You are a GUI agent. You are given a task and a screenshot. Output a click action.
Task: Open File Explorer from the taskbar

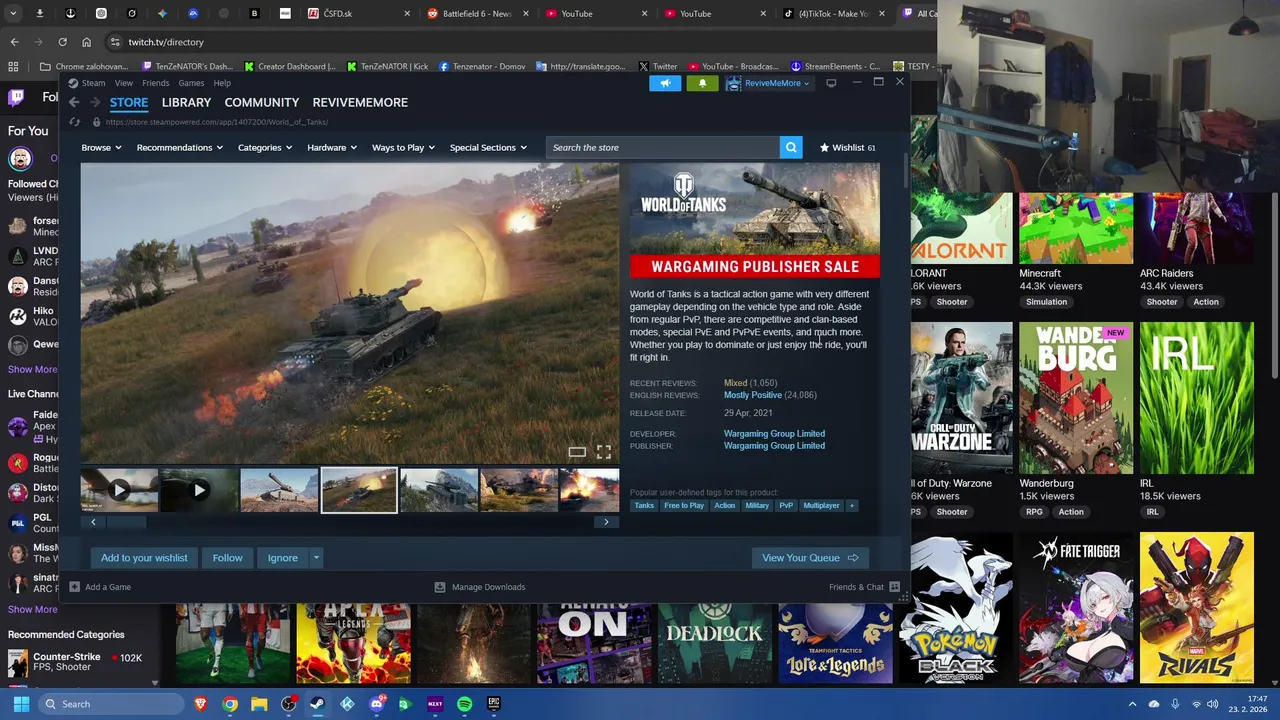tap(259, 704)
